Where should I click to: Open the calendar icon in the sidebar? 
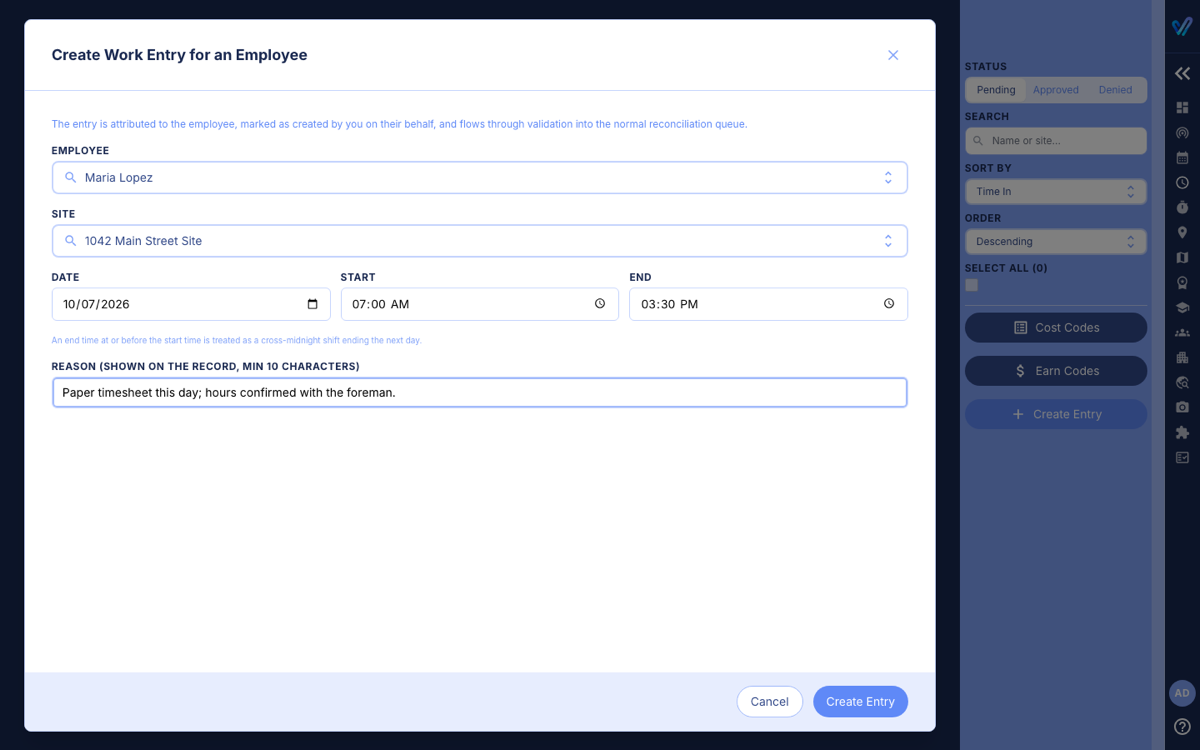(x=1182, y=158)
